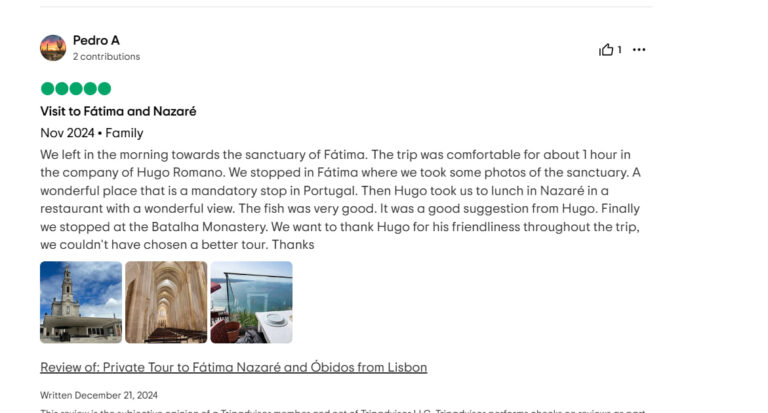Click the "Written December 21, 2024" date
This screenshot has height=413, width=768.
(99, 395)
